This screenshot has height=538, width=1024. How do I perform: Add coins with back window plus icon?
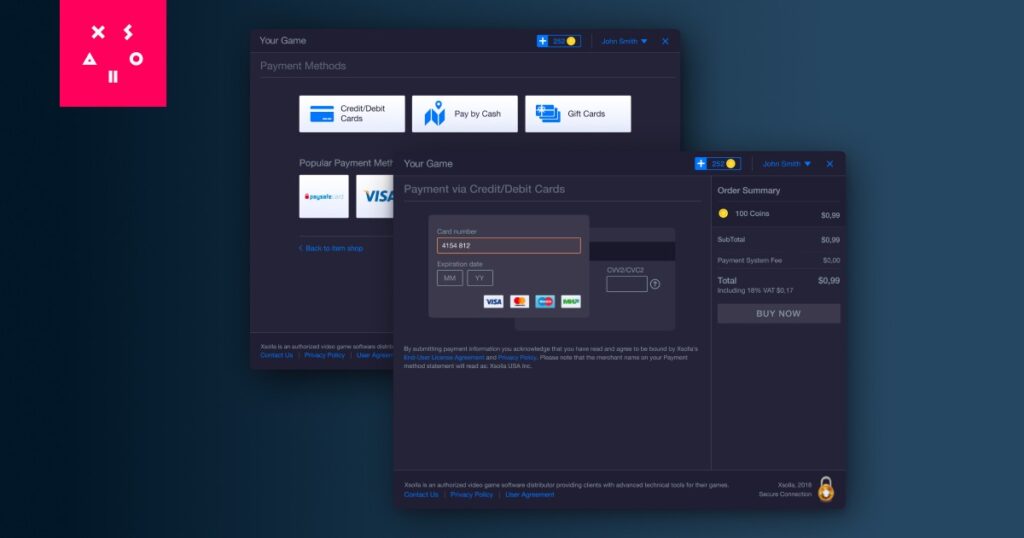543,41
